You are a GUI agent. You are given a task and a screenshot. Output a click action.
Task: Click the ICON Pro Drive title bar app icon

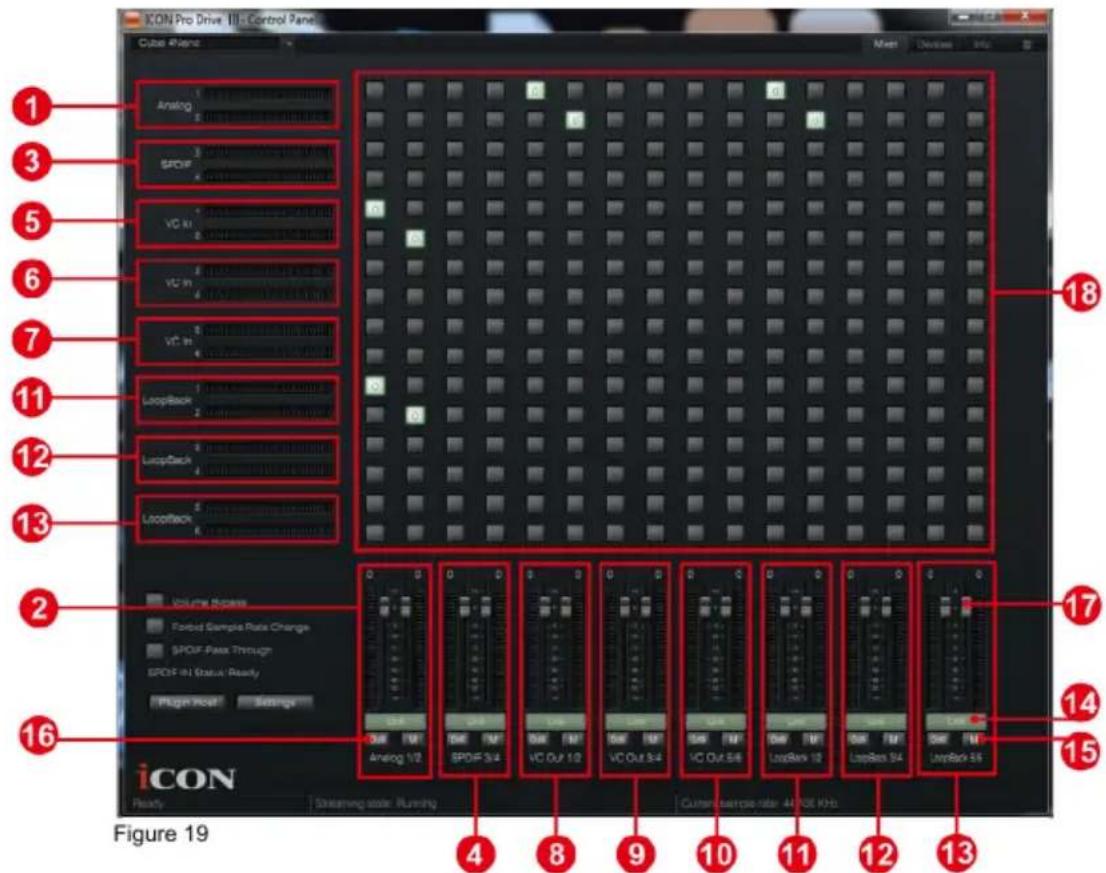[x=132, y=19]
